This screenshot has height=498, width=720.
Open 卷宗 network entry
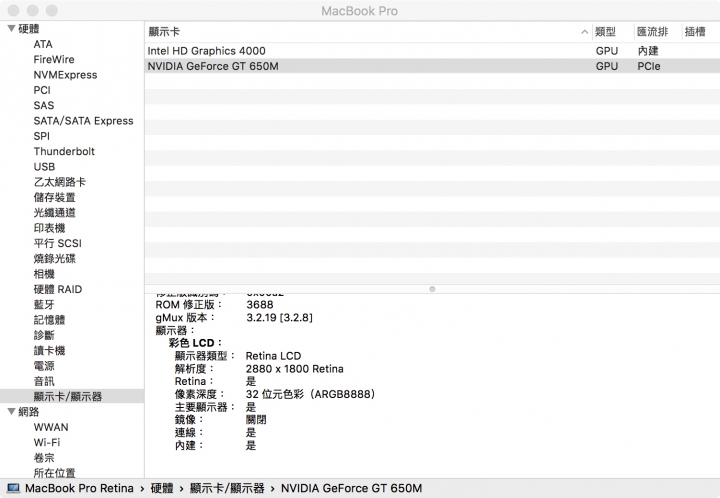pyautogui.click(x=44, y=458)
